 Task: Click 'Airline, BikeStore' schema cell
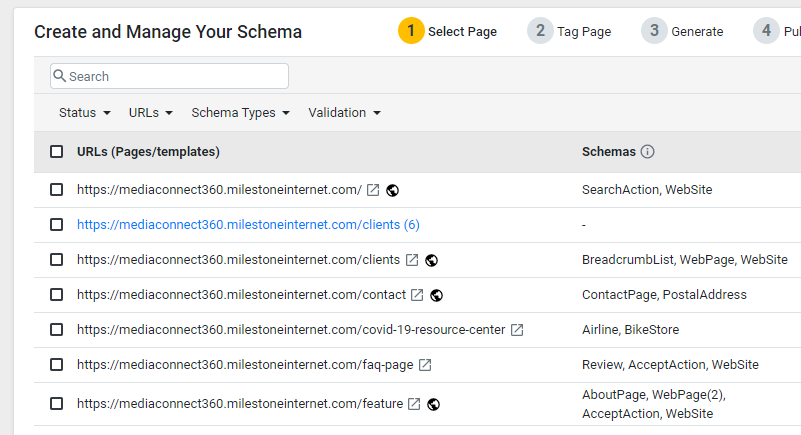pos(630,329)
